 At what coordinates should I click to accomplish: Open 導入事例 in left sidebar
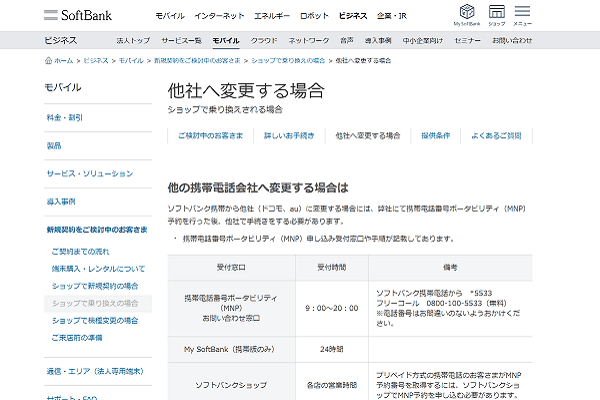(x=61, y=201)
